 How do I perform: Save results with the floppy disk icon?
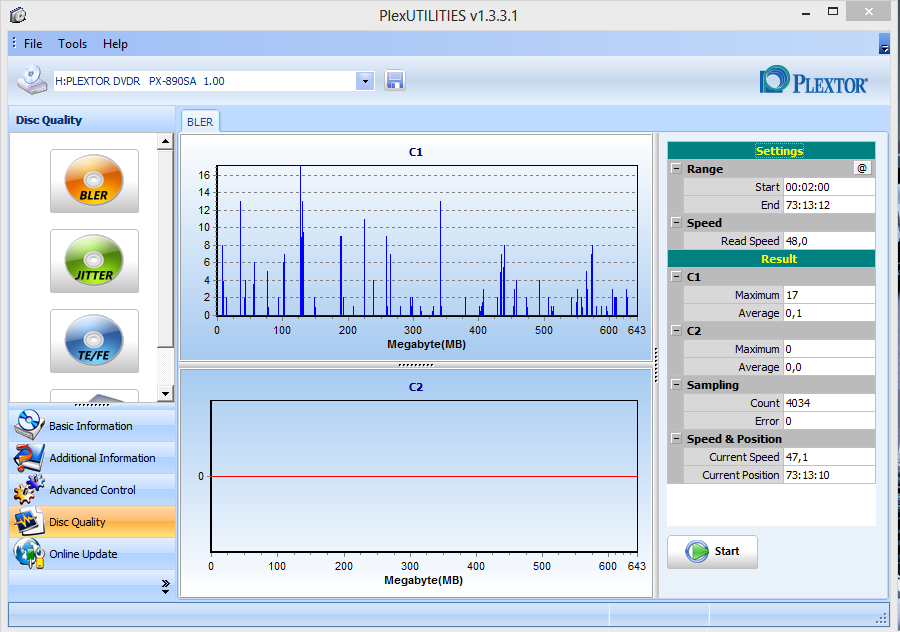pos(395,80)
